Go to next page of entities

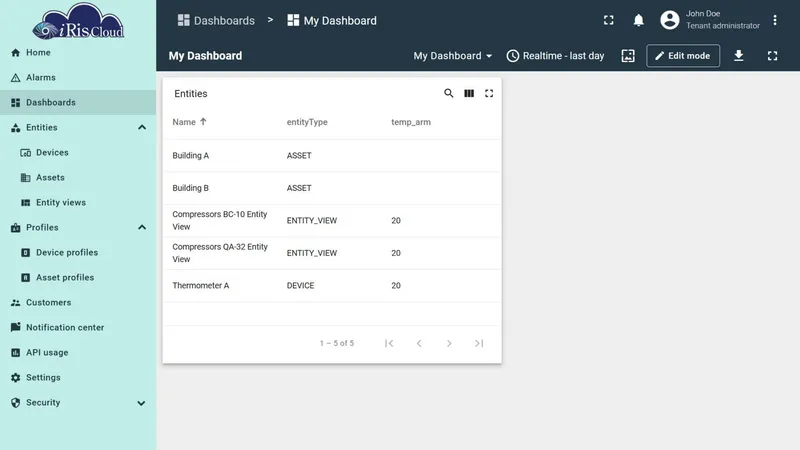449,343
